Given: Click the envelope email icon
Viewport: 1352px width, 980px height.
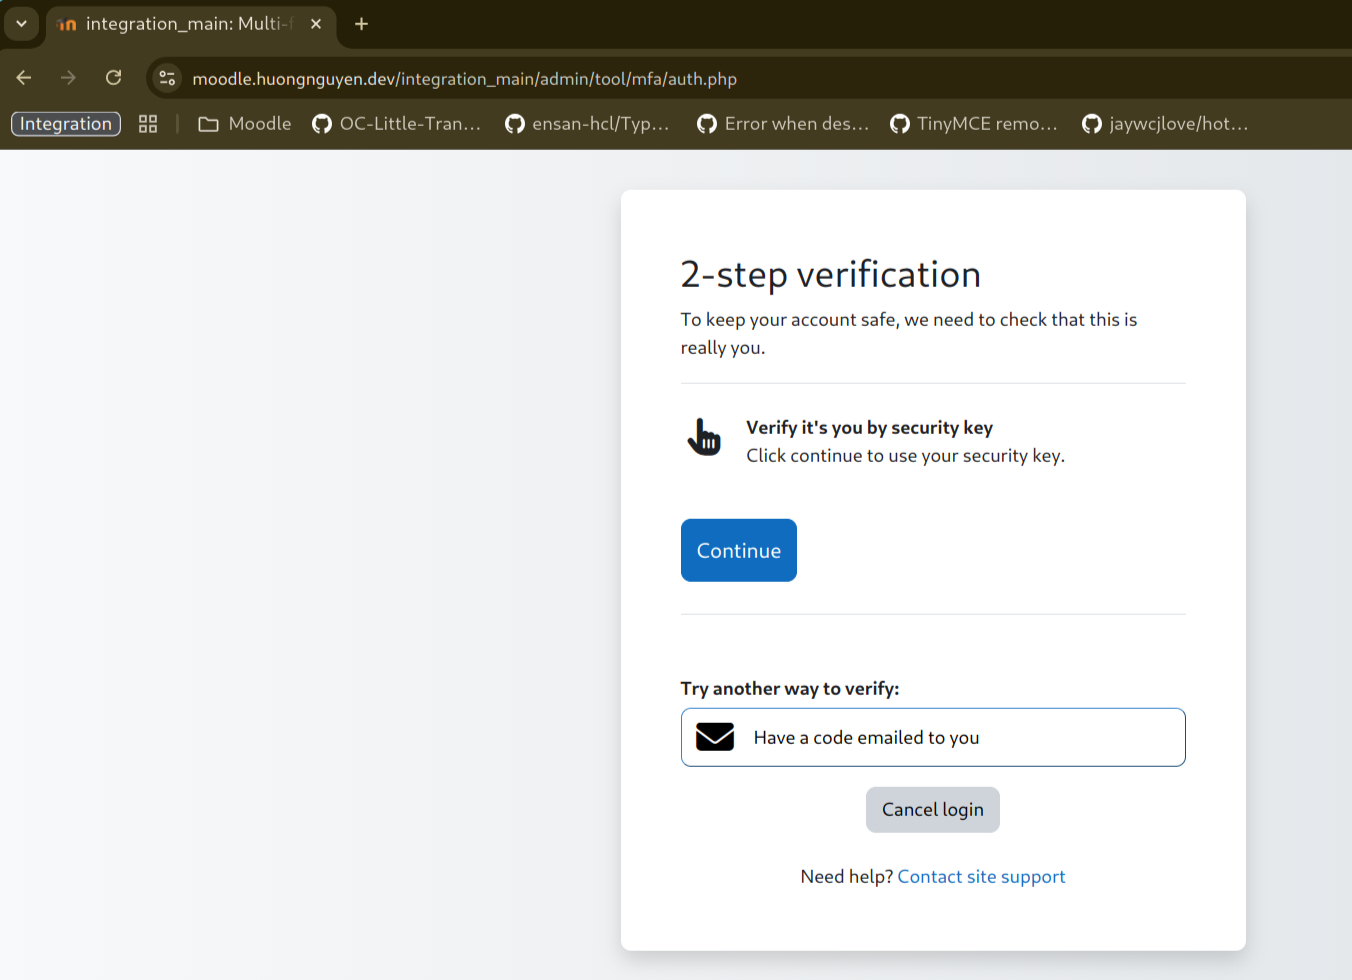Looking at the screenshot, I should pos(715,737).
